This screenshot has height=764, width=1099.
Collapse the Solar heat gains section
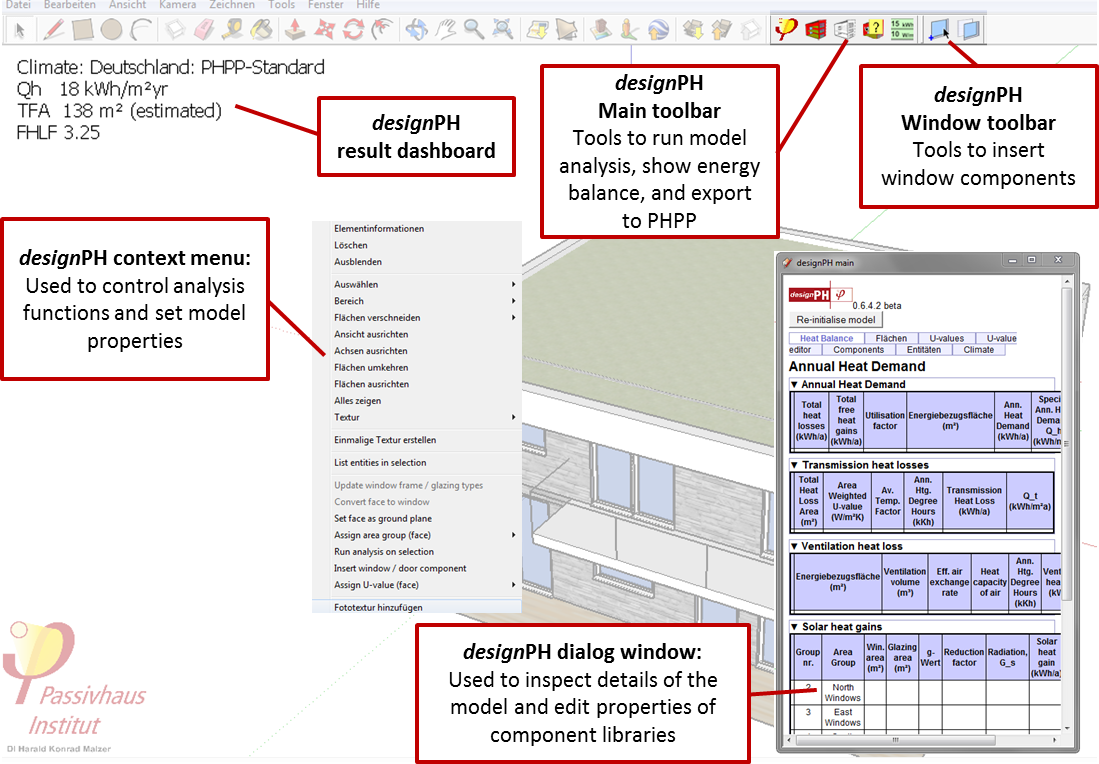point(794,627)
